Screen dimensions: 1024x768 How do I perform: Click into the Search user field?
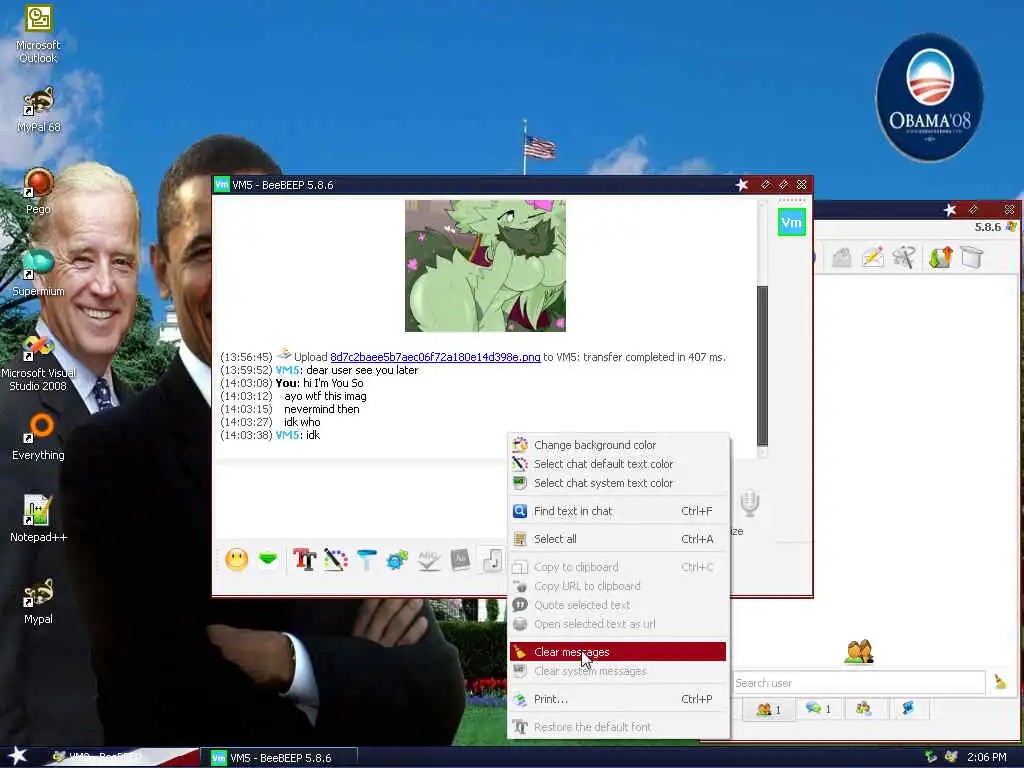click(x=858, y=682)
